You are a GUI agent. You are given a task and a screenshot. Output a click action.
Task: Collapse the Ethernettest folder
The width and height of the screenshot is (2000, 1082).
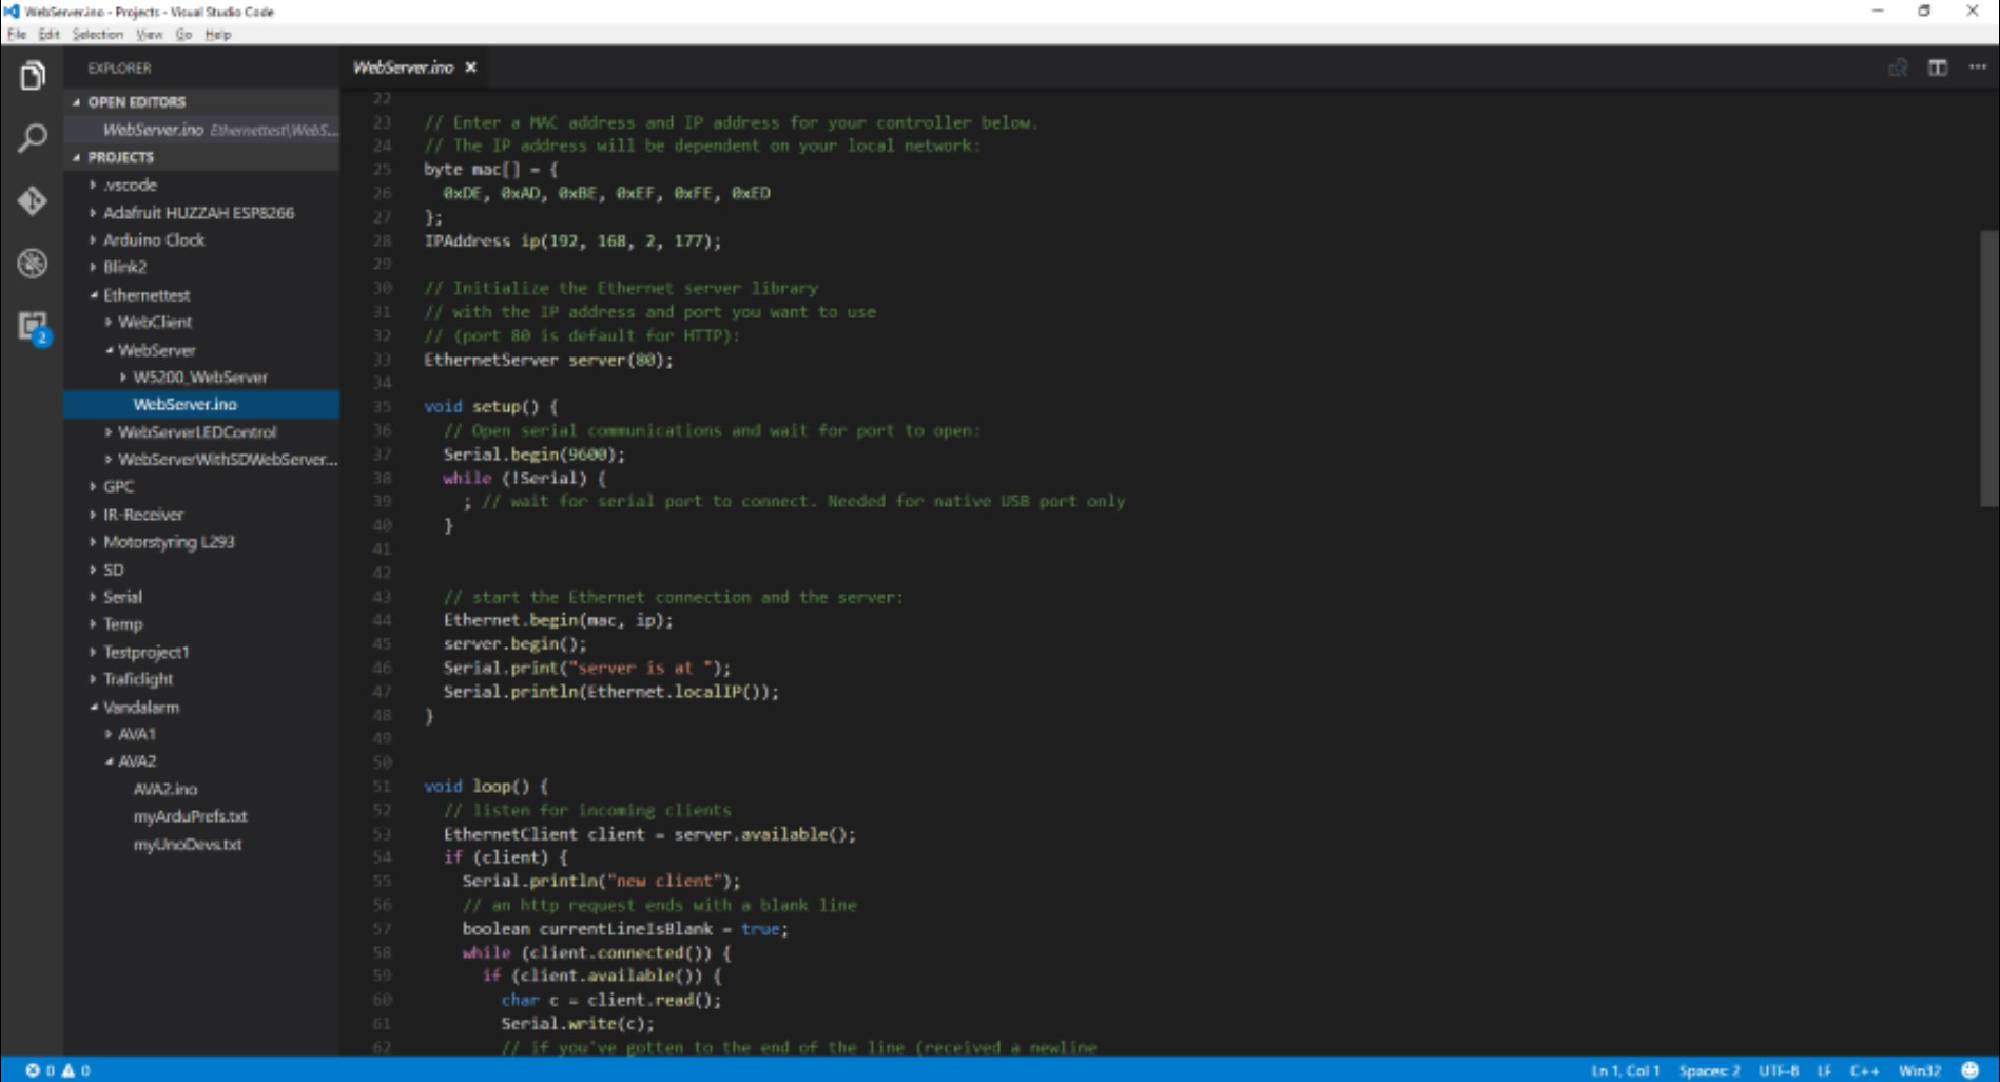tap(146, 295)
